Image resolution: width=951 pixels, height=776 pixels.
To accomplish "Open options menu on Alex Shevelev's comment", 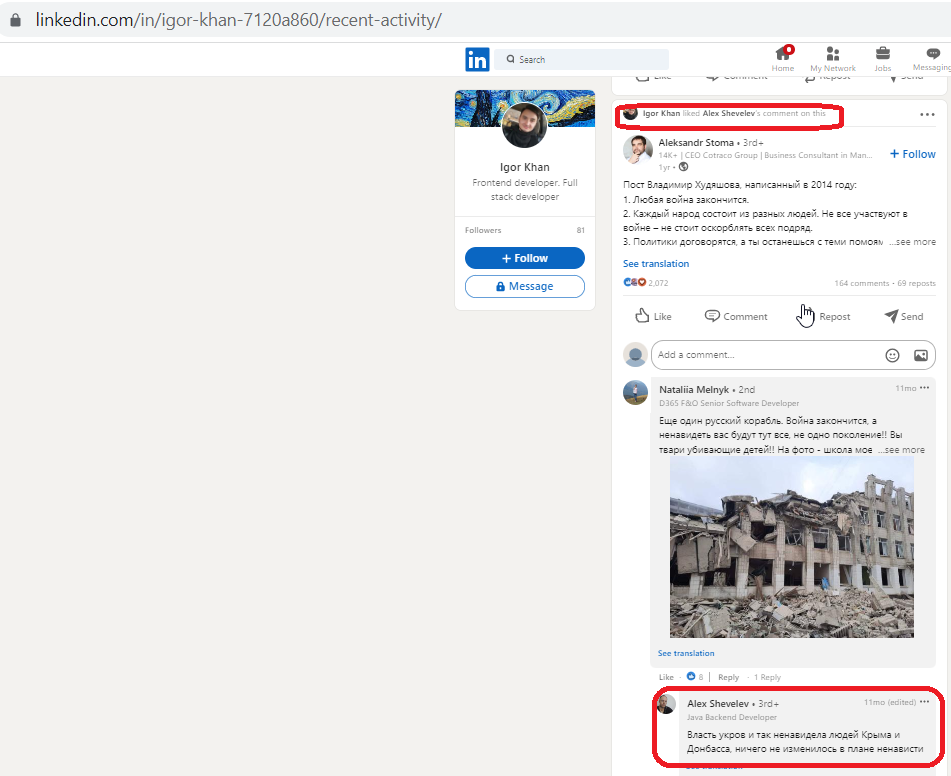I will tap(924, 702).
